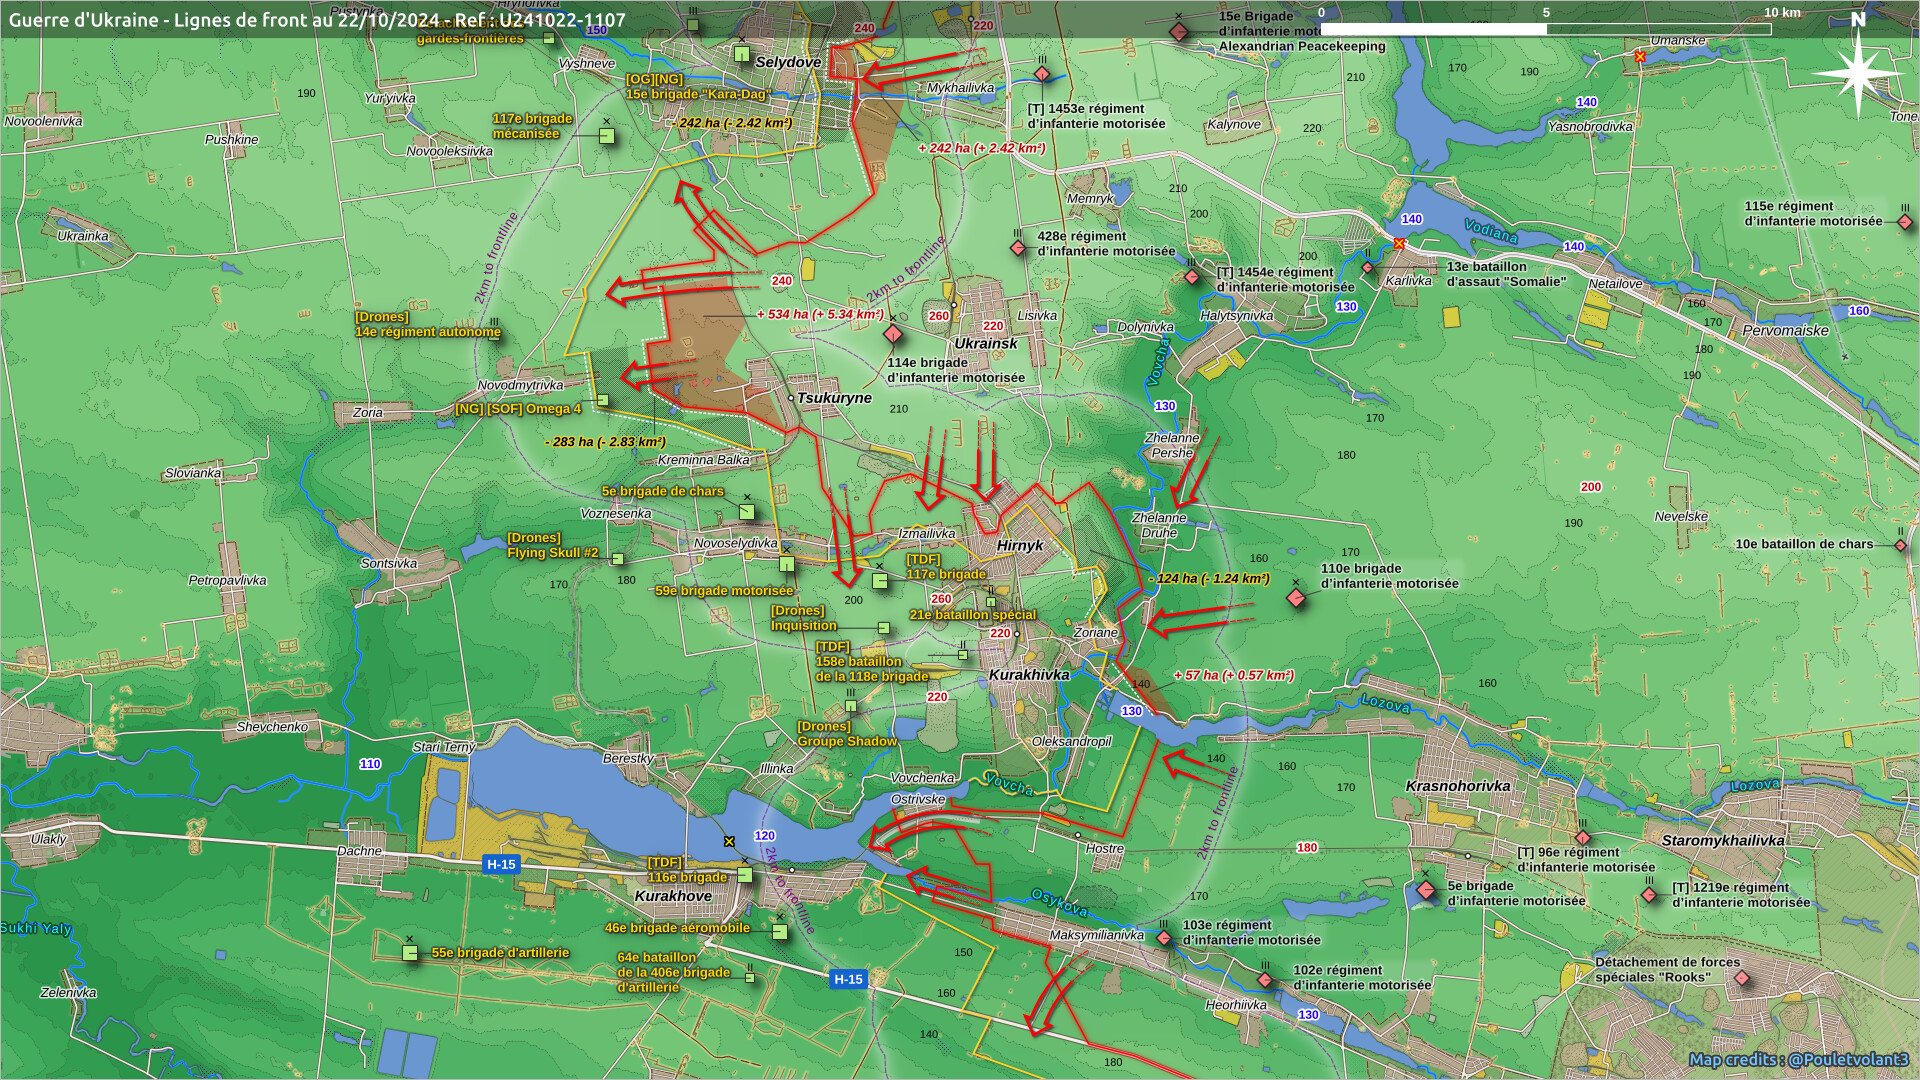Click the 14e régiment autonome drones label

tap(428, 325)
